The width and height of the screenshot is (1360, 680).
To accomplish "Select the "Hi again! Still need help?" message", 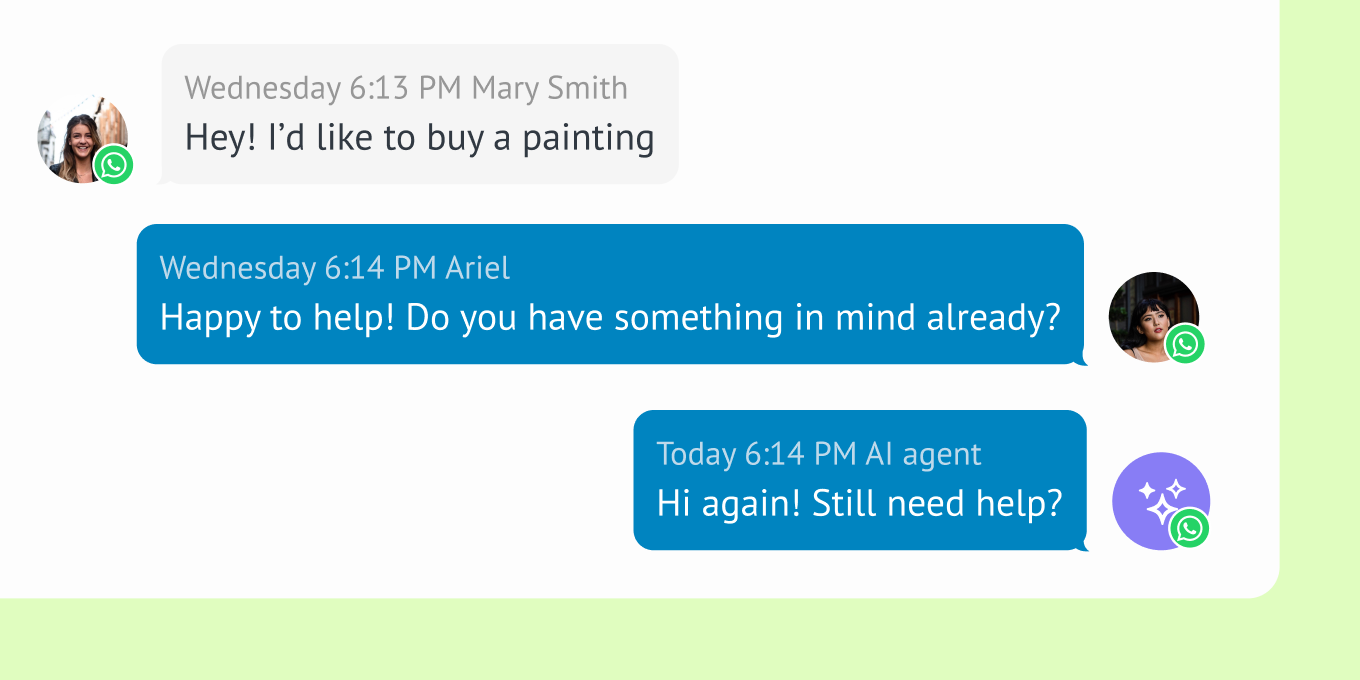I will click(858, 503).
